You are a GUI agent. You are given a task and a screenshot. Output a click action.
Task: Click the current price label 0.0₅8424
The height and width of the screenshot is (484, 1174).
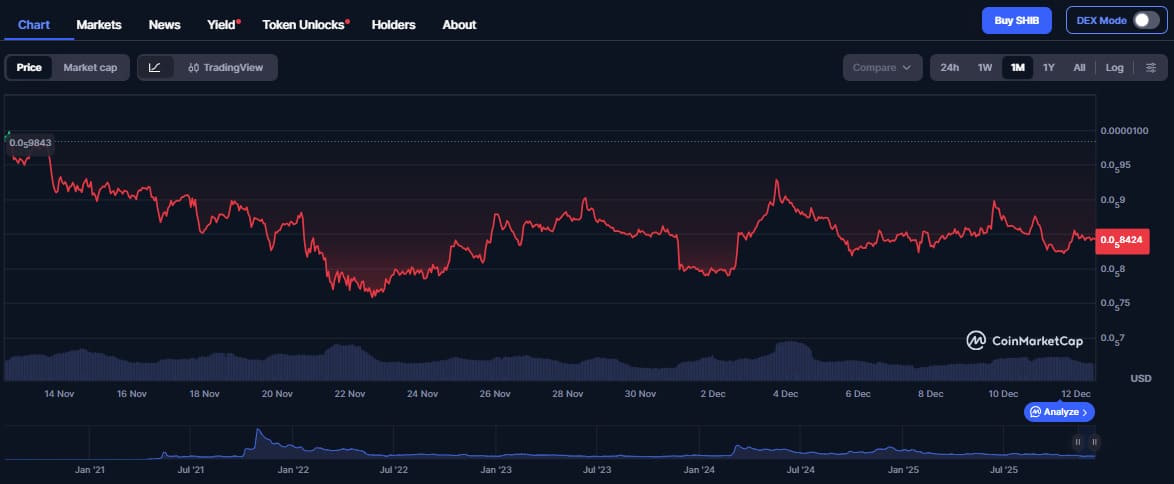coord(1123,240)
